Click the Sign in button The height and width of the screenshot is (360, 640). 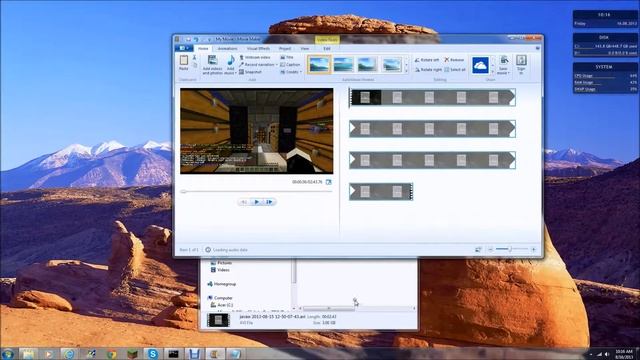521,64
